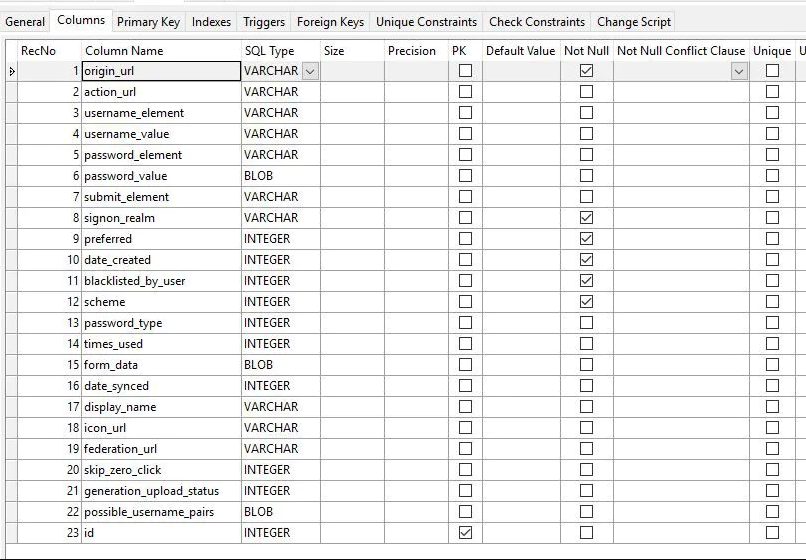
Task: Enable Not Null for times_used
Action: (x=586, y=344)
